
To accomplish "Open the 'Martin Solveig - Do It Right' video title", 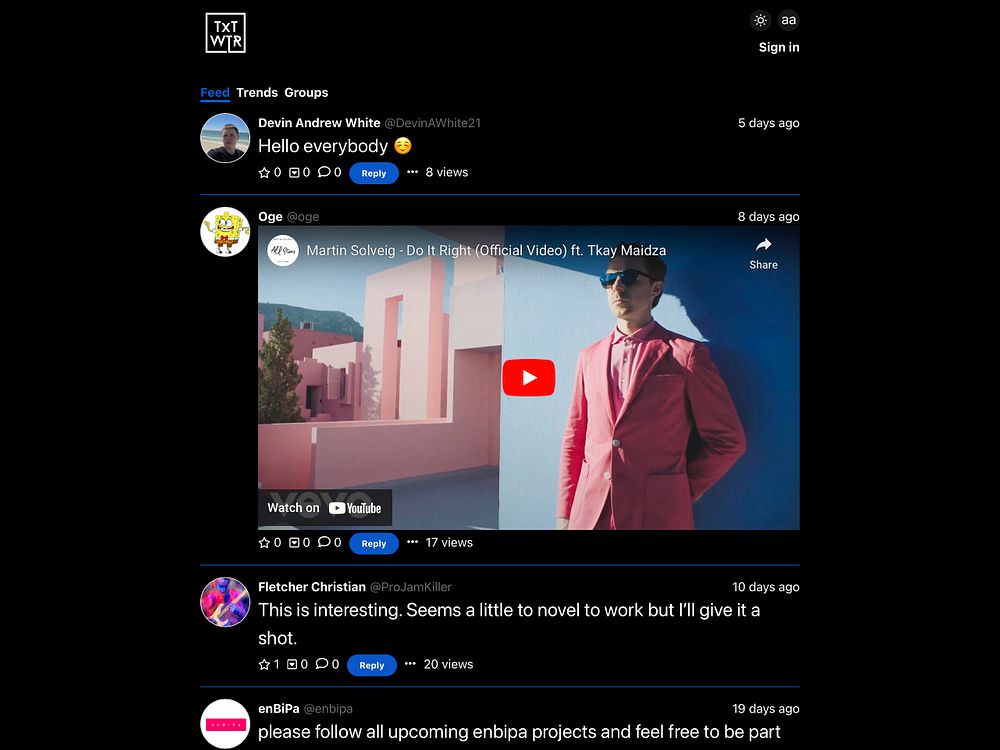I will (486, 250).
